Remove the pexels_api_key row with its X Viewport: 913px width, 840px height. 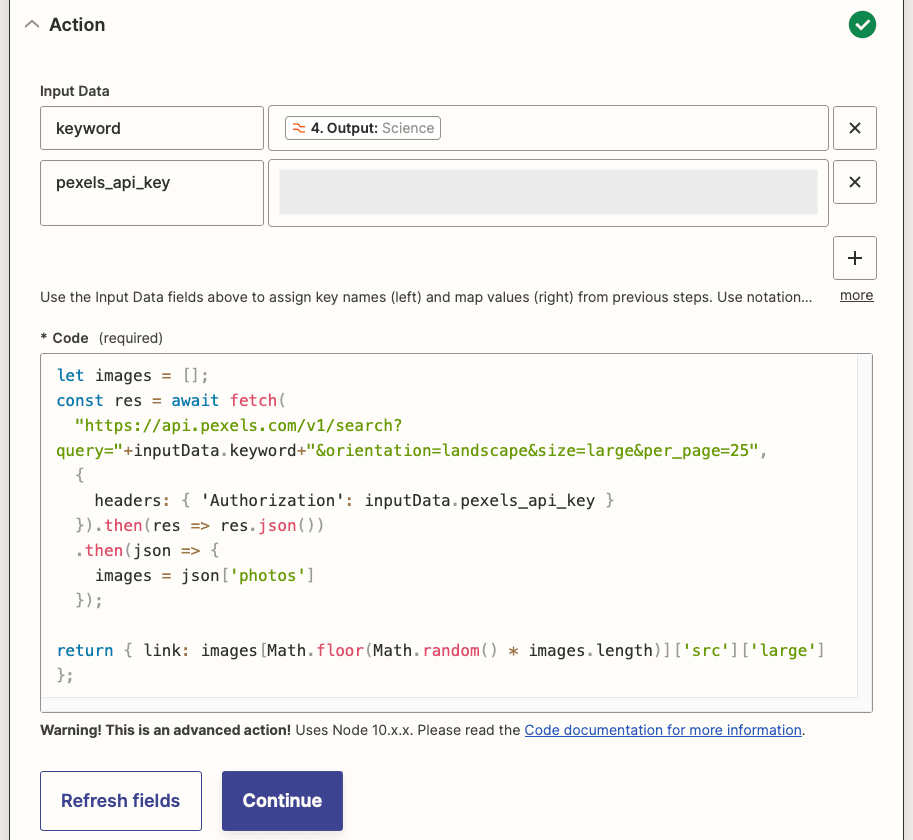pyautogui.click(x=855, y=182)
